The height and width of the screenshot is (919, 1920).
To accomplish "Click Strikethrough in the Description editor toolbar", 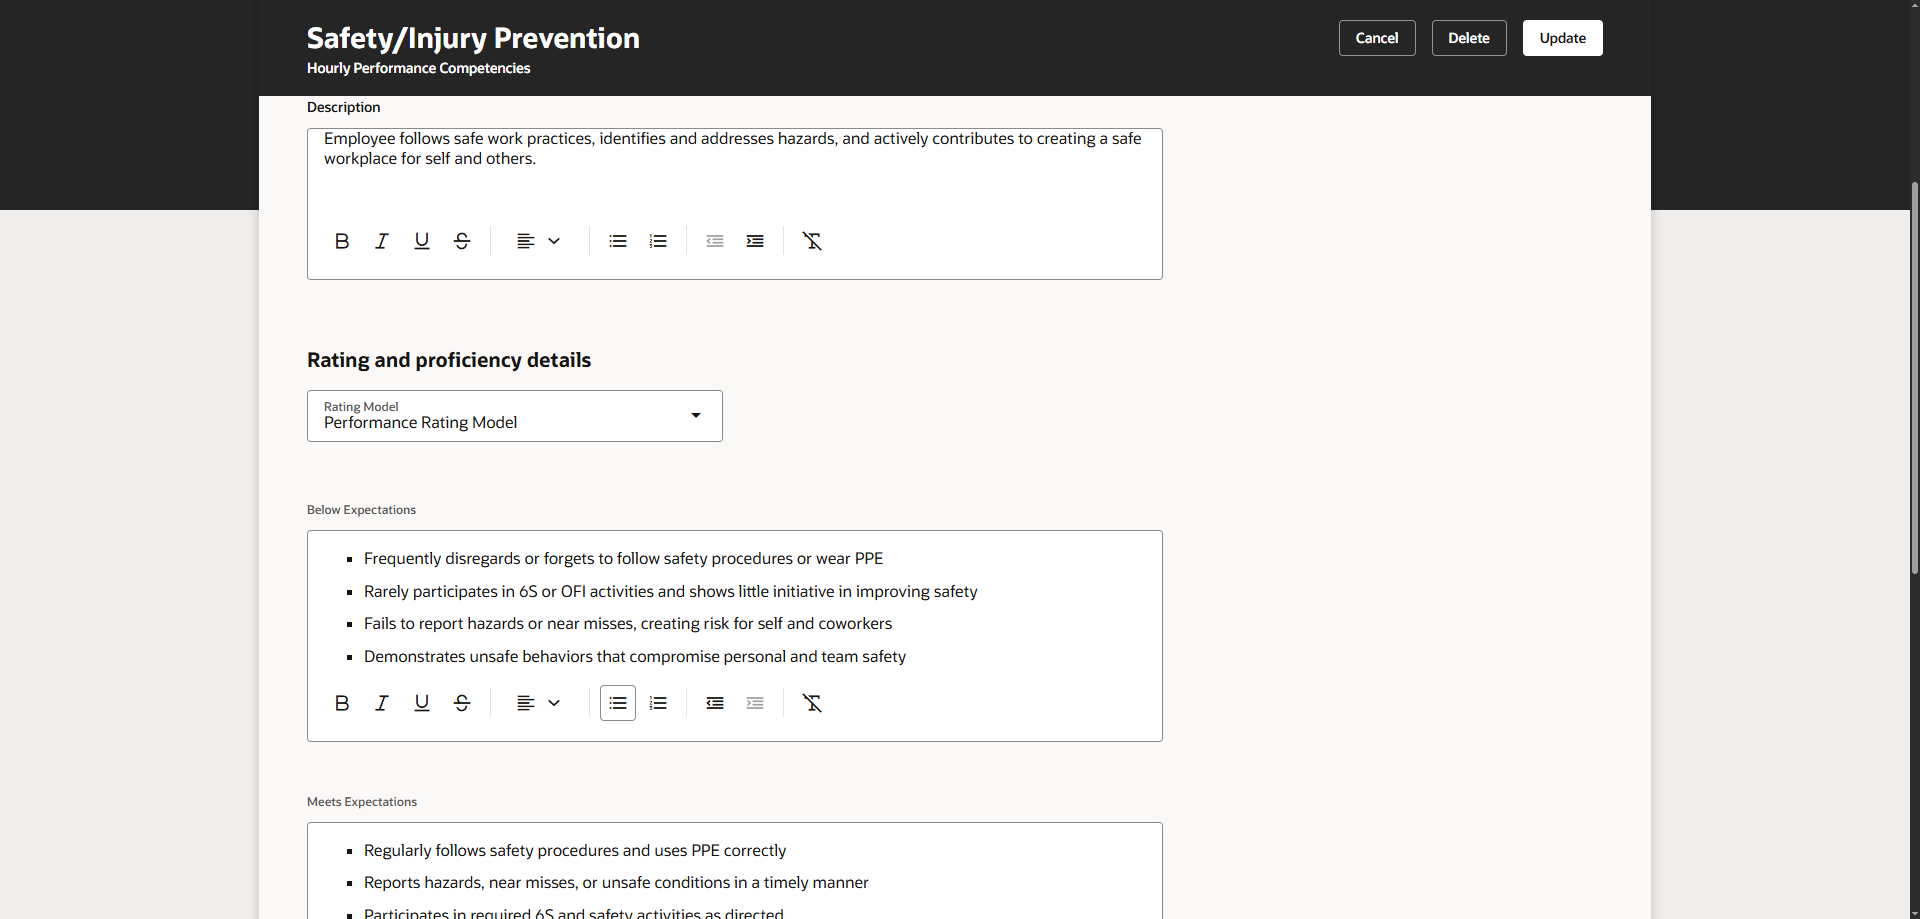I will [x=462, y=241].
